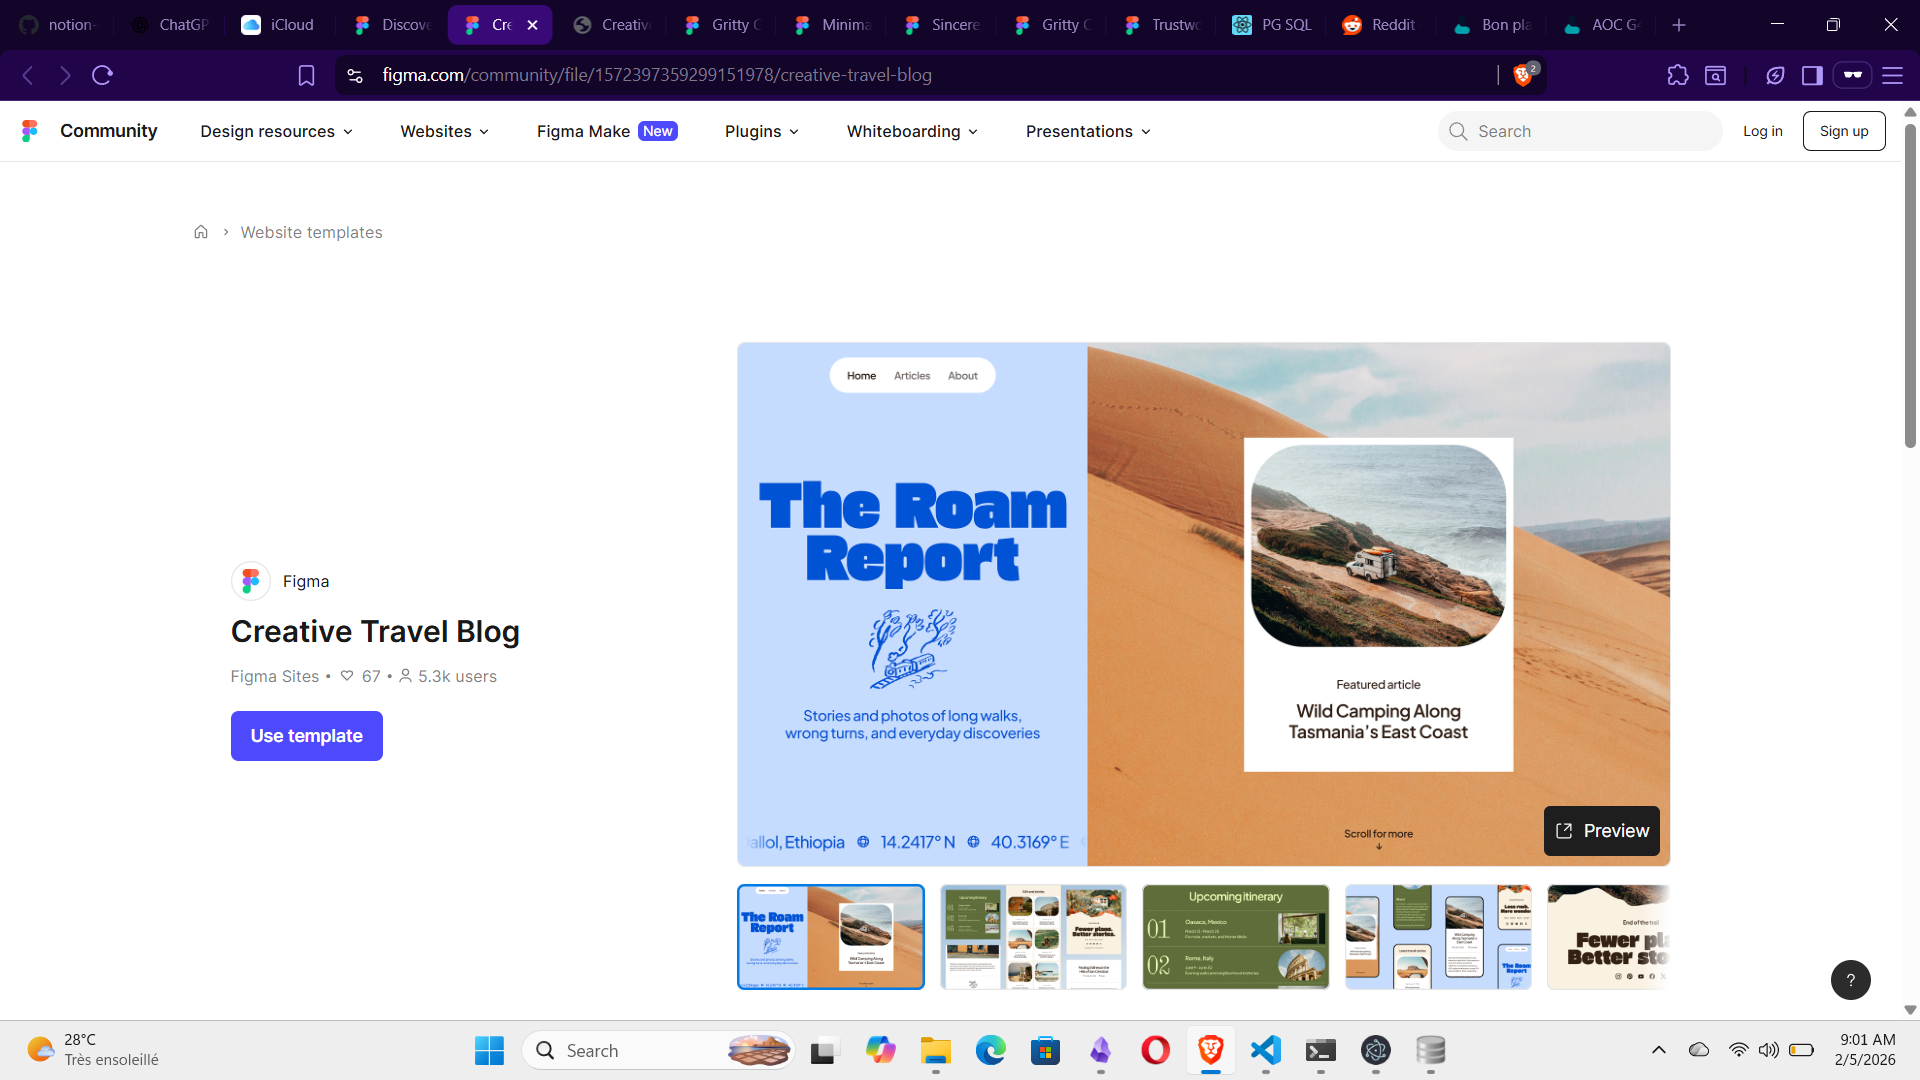This screenshot has height=1080, width=1920.
Task: Open the Brave Shields icon
Action: [x=1524, y=74]
